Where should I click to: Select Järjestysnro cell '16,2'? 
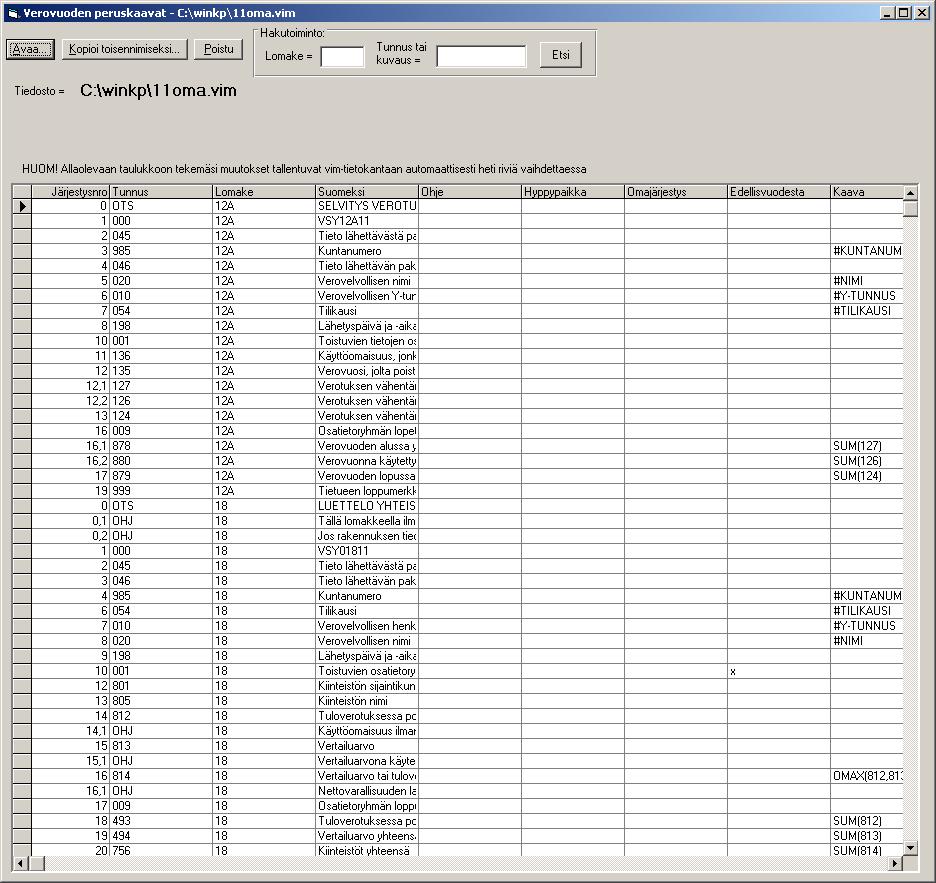70,461
